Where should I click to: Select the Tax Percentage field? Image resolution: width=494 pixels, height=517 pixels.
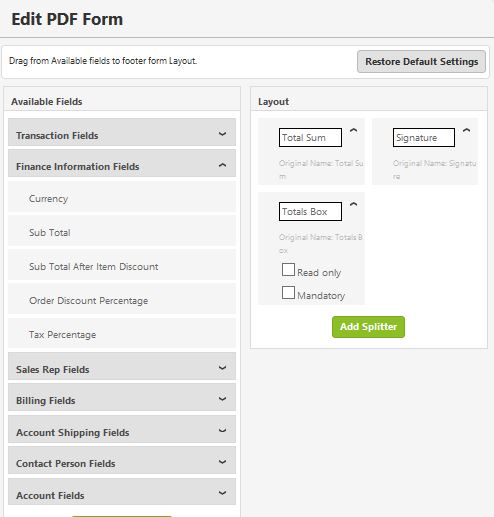click(x=122, y=333)
